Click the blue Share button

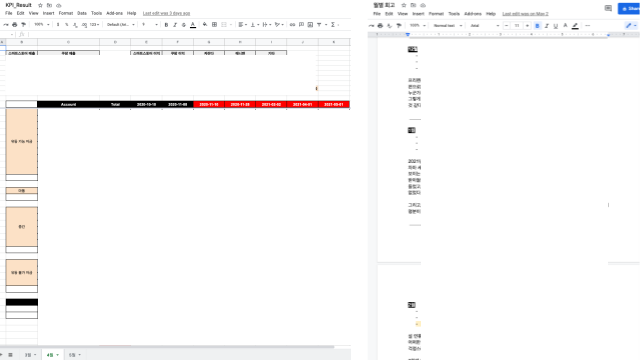coord(629,9)
